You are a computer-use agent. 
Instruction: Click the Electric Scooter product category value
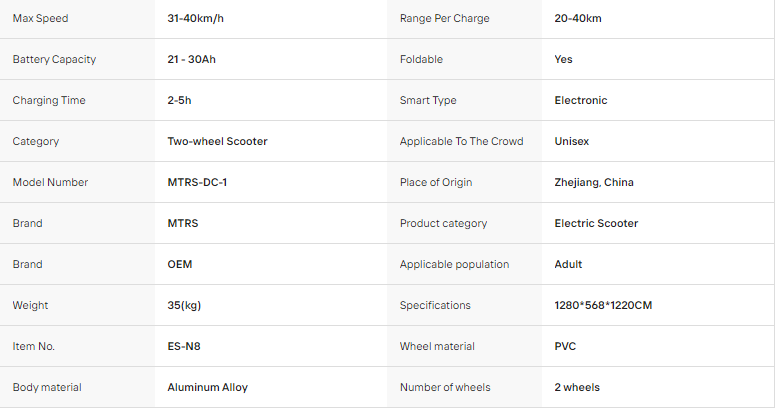(596, 223)
